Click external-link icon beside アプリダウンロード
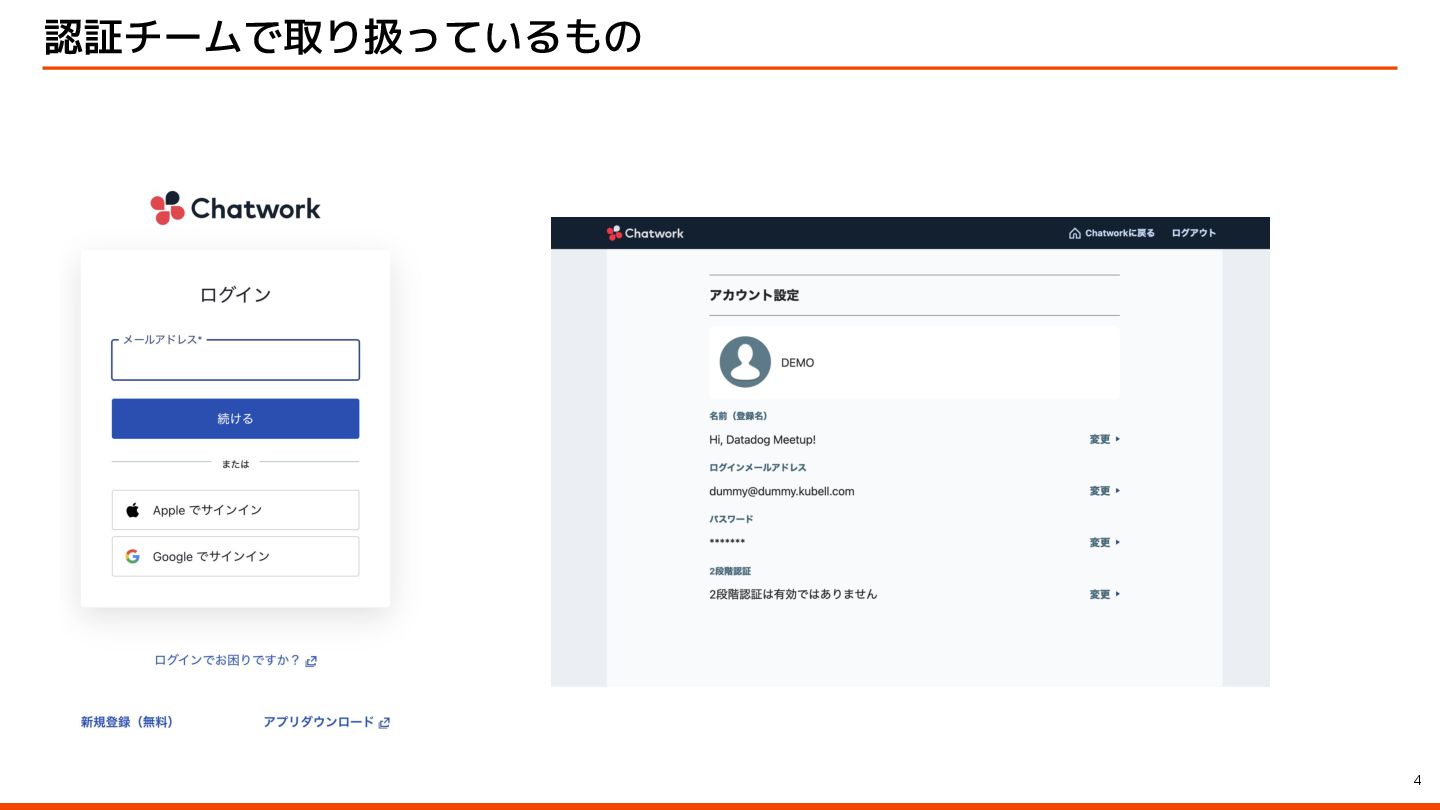The image size is (1440, 810). [x=384, y=722]
